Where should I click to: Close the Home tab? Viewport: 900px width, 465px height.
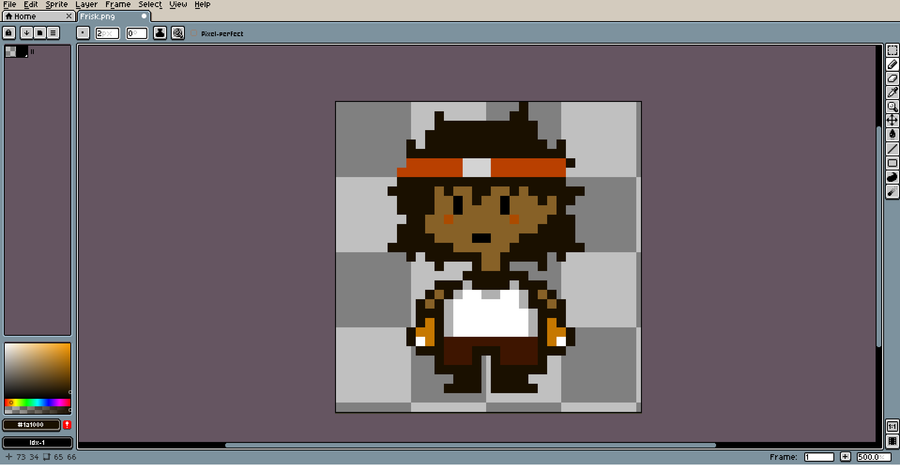(69, 16)
